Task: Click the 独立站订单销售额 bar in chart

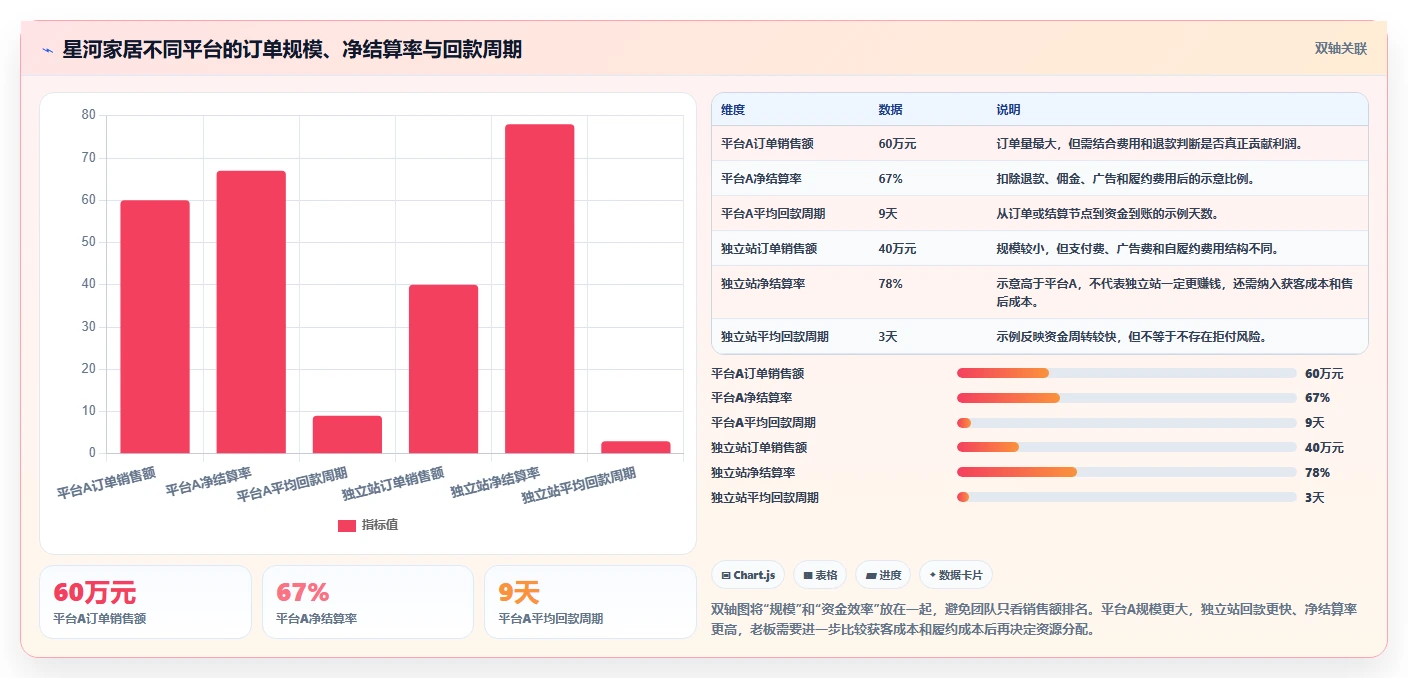Action: click(x=443, y=369)
